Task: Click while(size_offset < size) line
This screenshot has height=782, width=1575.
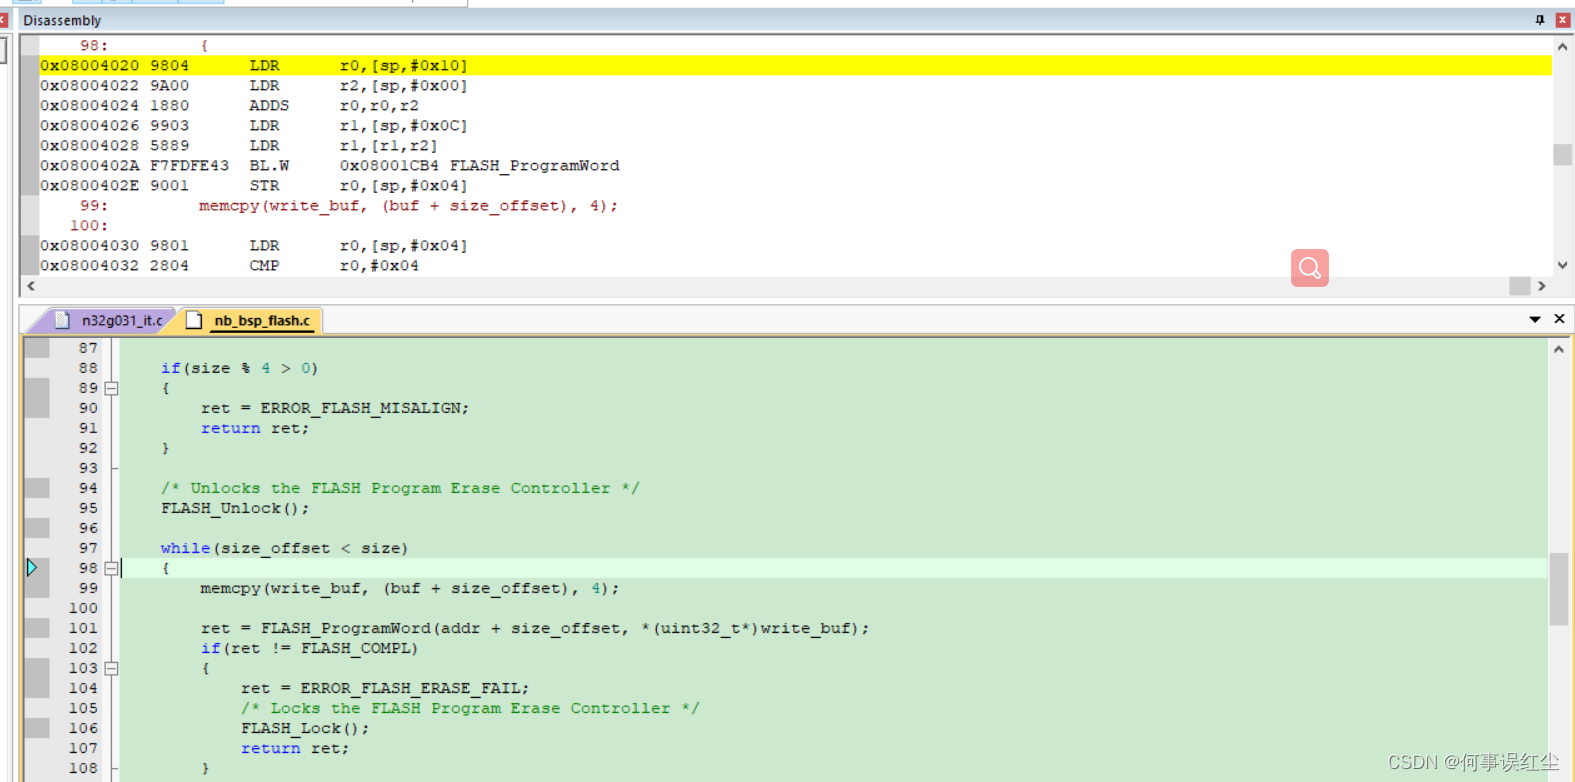Action: 284,548
